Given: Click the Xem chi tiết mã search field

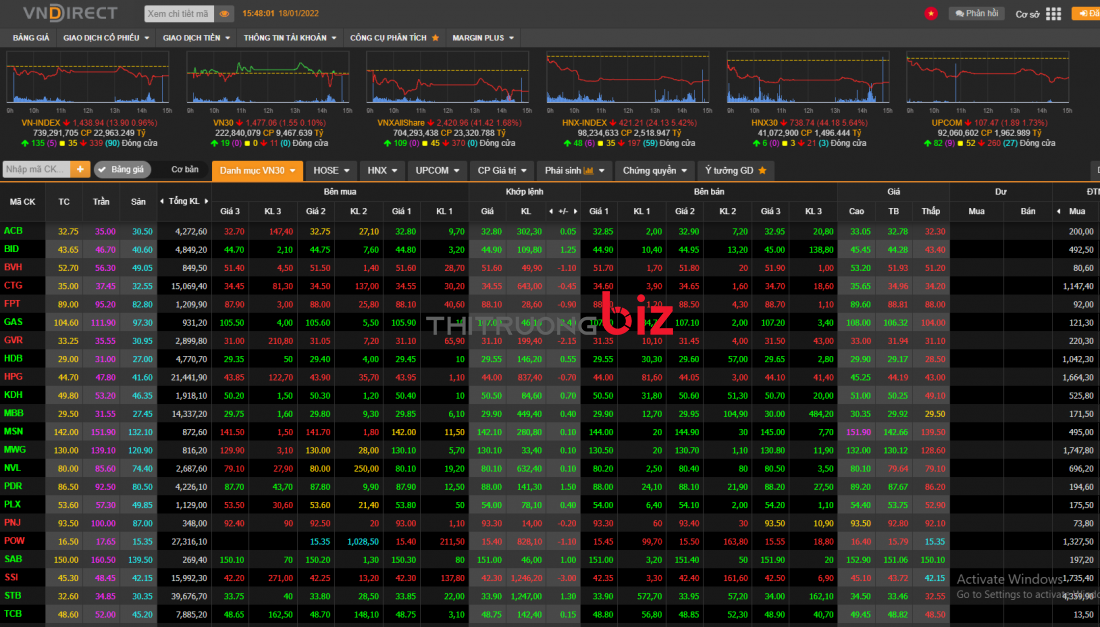Looking at the screenshot, I should (x=178, y=14).
